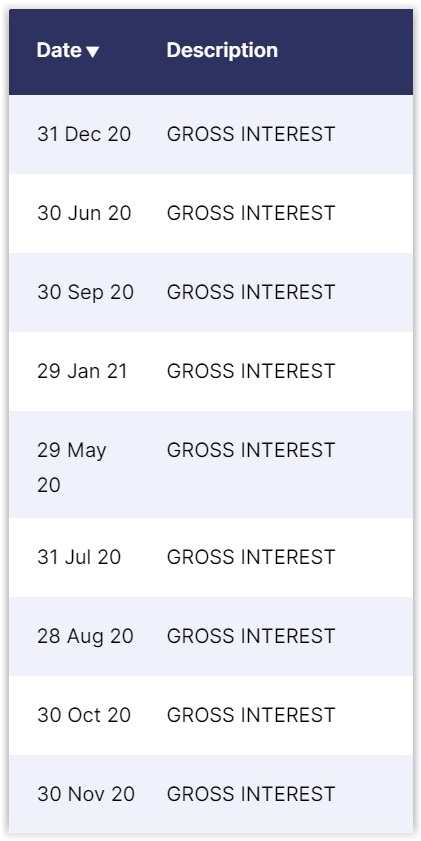Select the 30 Nov 20 date cell
Image resolution: width=421 pixels, height=841 pixels.
click(x=86, y=794)
